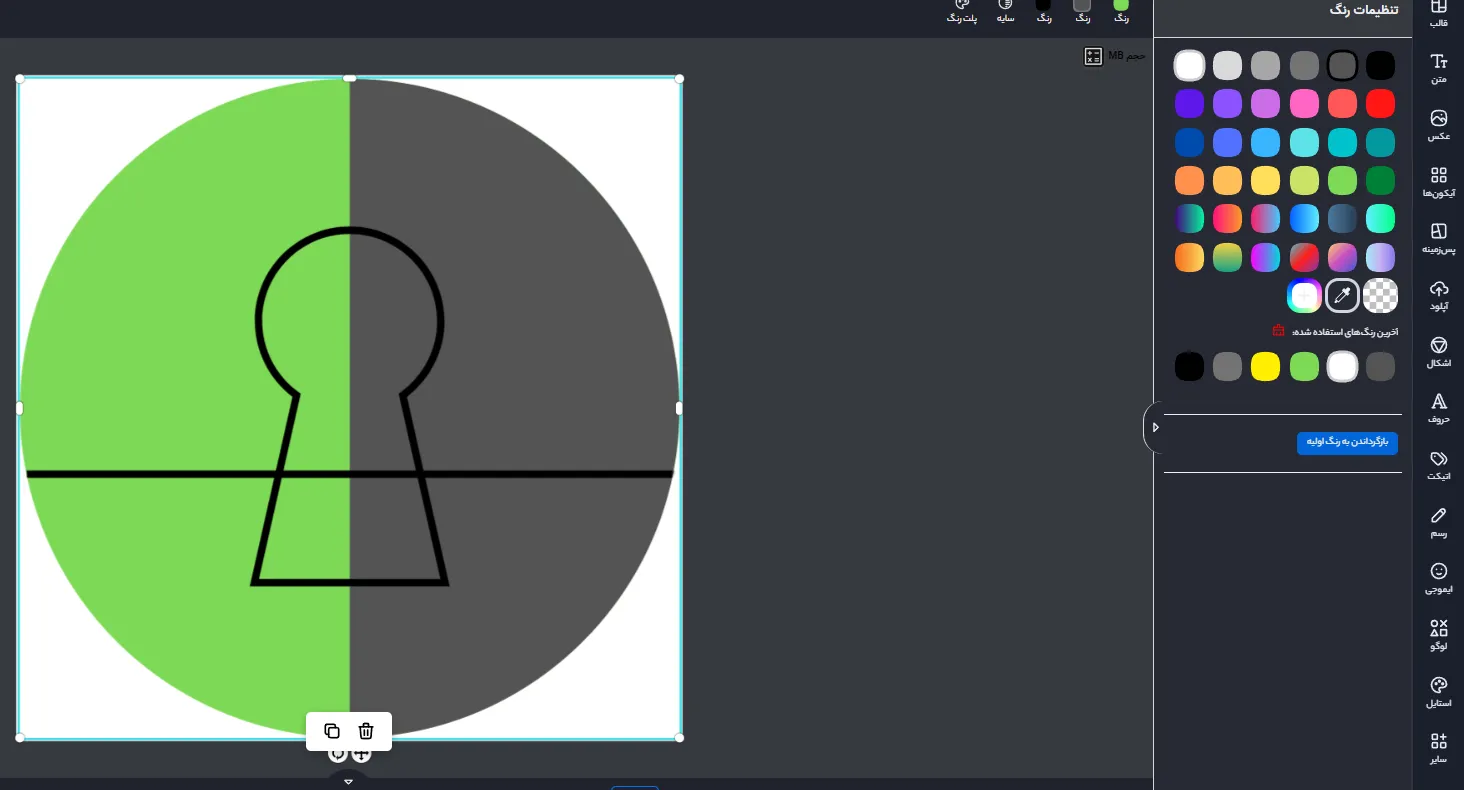This screenshot has width=1464, height=790.
Task: Open the متن (text) tool in sidebar
Action: 1438,69
